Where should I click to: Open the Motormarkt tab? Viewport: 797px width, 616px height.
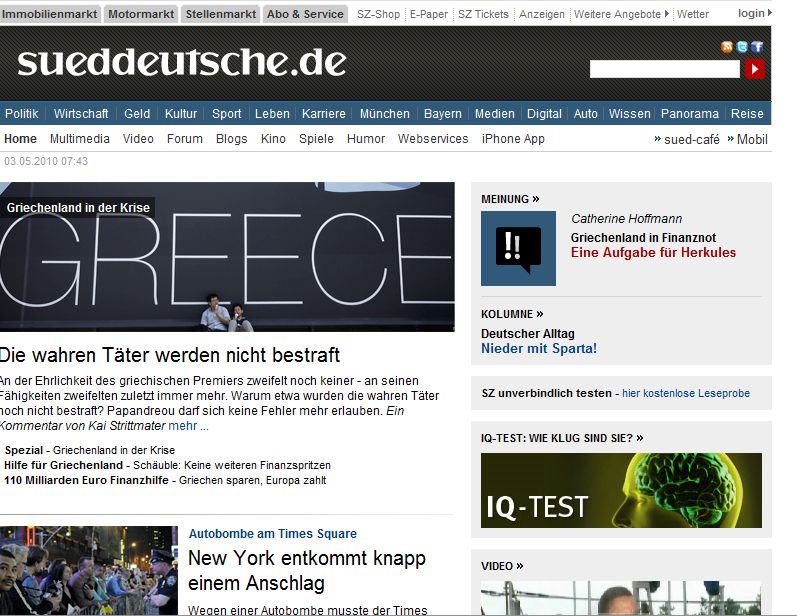pyautogui.click(x=141, y=14)
